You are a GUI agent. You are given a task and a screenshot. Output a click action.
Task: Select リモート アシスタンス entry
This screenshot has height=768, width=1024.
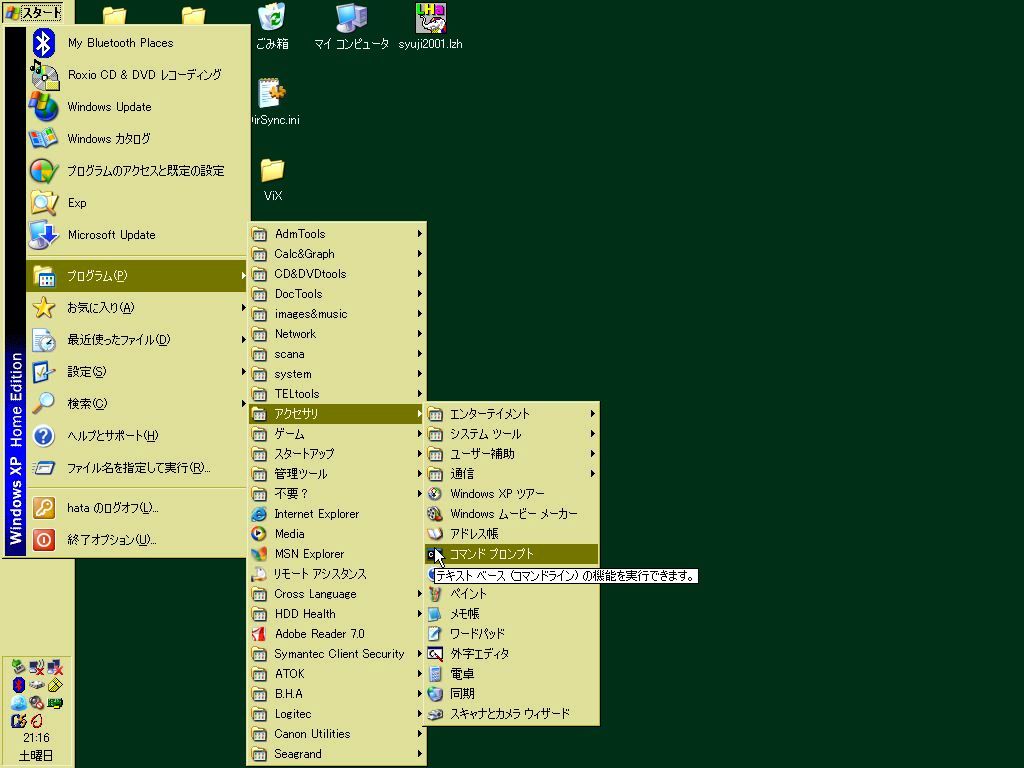[x=337, y=574]
